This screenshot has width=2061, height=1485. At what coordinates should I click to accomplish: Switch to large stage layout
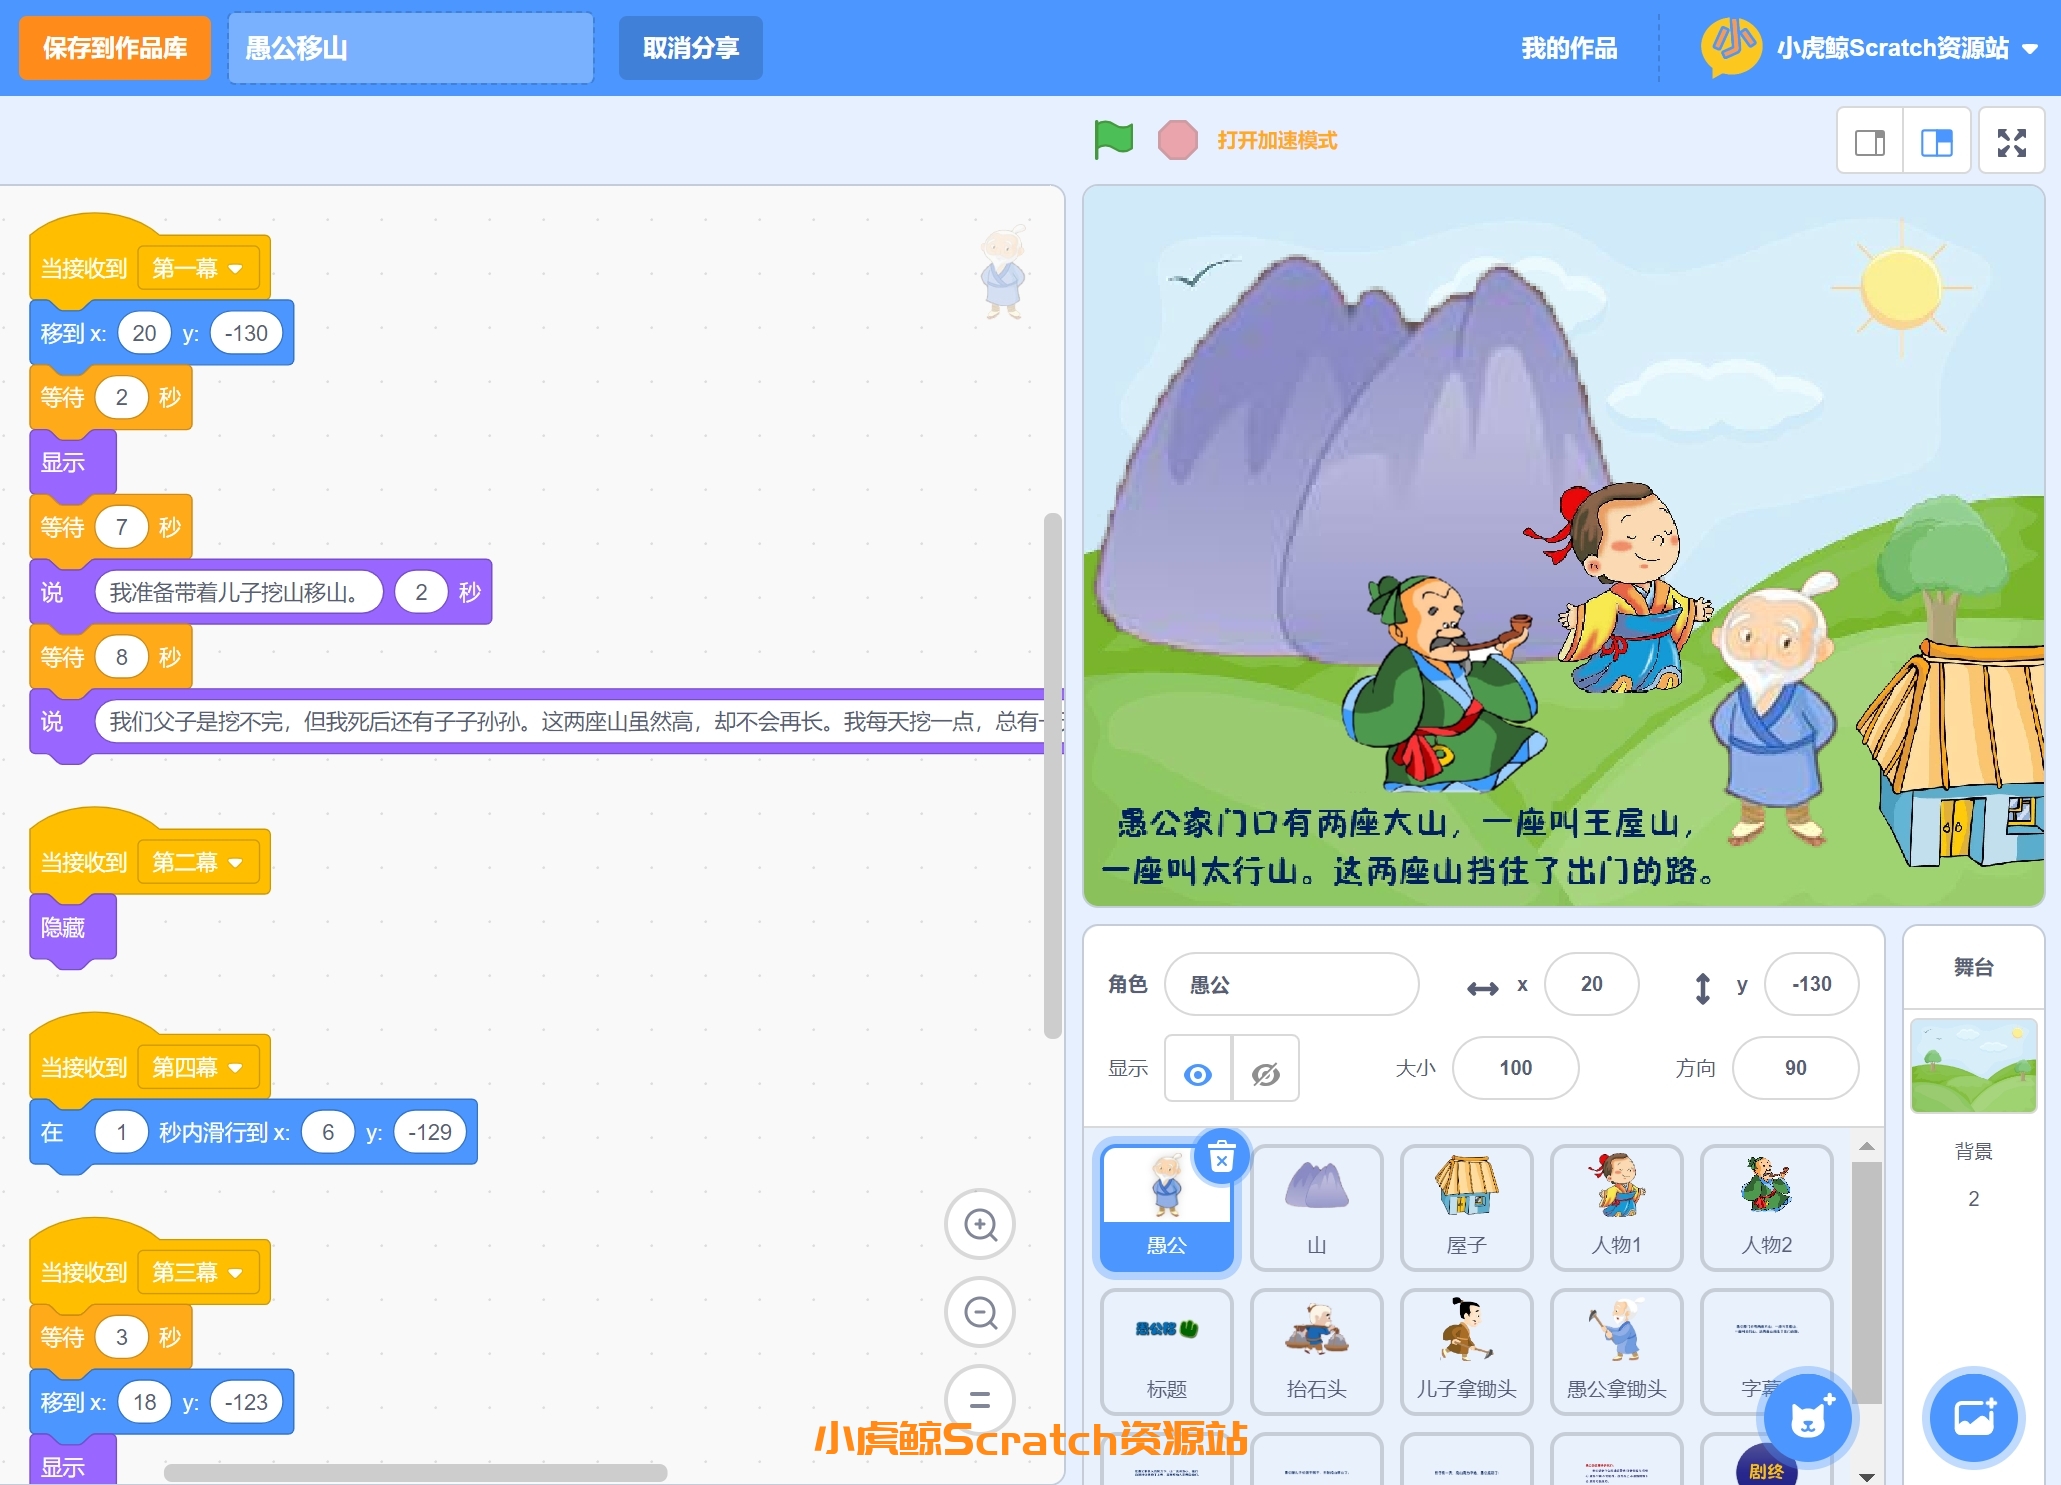[1937, 142]
